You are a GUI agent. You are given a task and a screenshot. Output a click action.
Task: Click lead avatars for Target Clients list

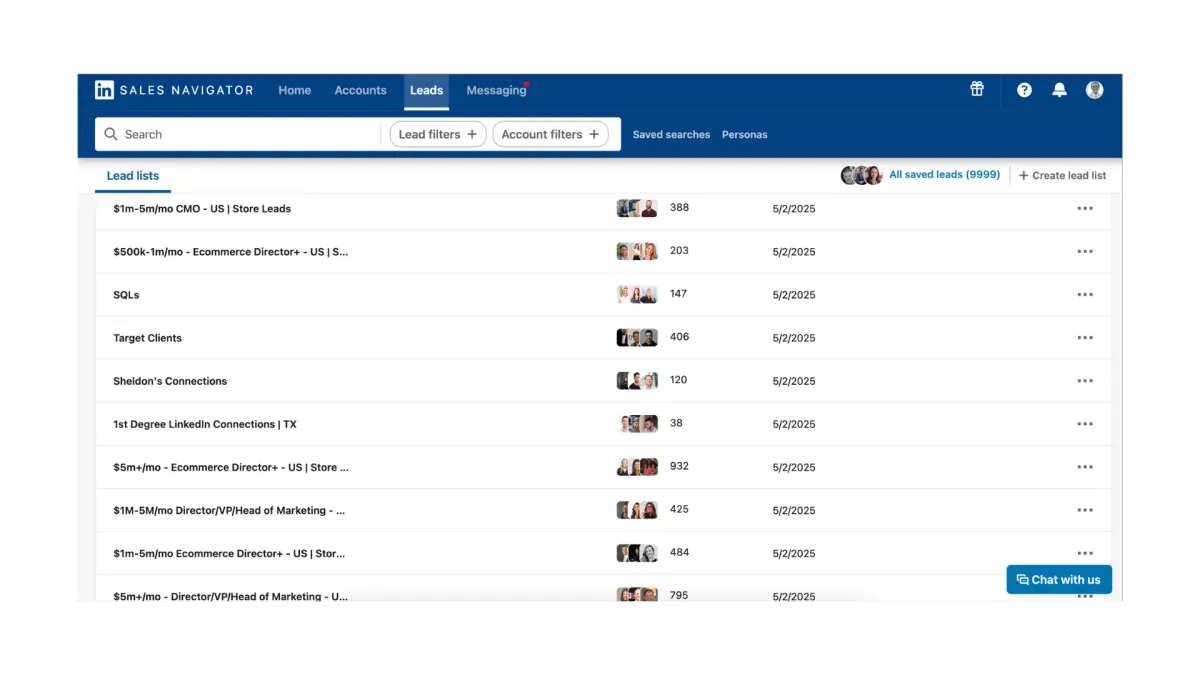(637, 338)
